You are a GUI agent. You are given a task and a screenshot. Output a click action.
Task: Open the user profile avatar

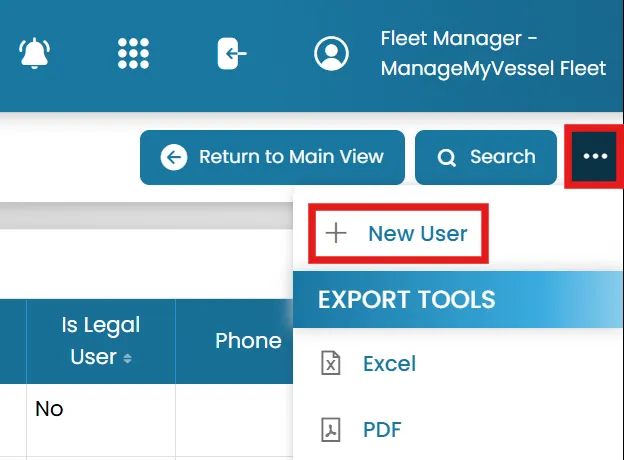(331, 53)
